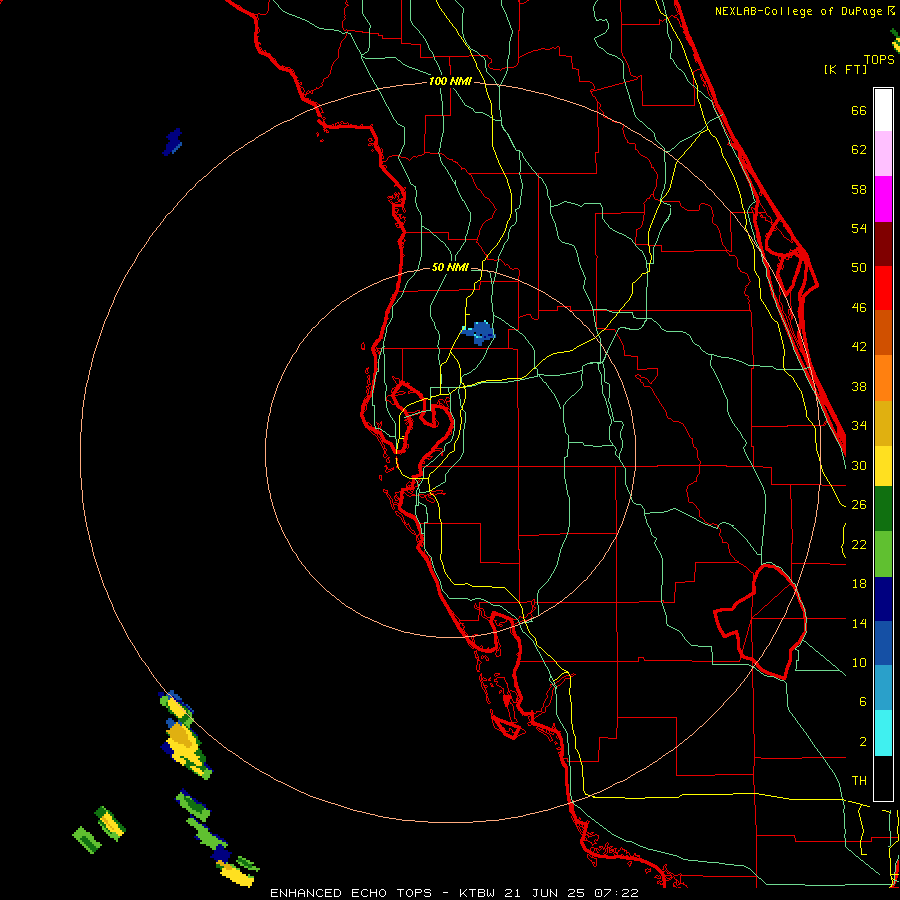Select the 50 NMI range ring label
Image resolution: width=900 pixels, height=900 pixels.
point(450,267)
